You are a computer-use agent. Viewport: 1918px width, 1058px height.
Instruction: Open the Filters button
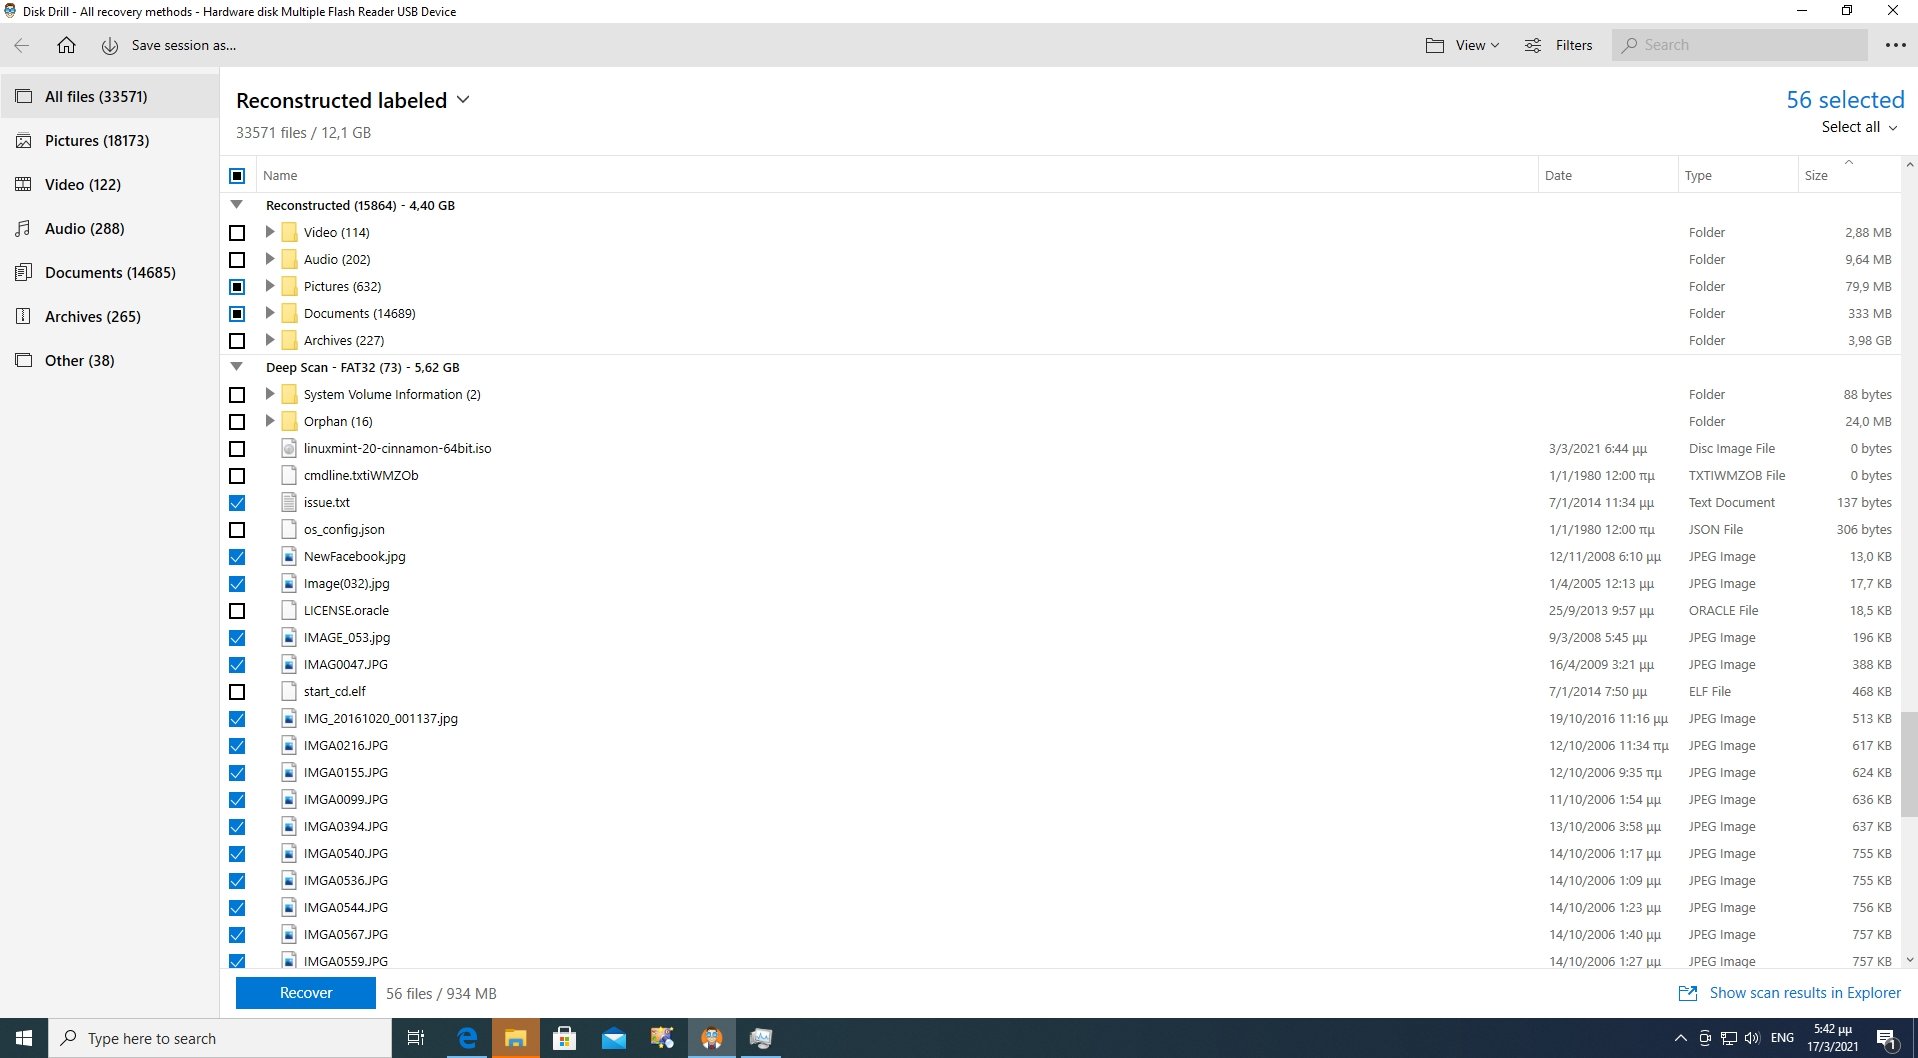[x=1559, y=45]
